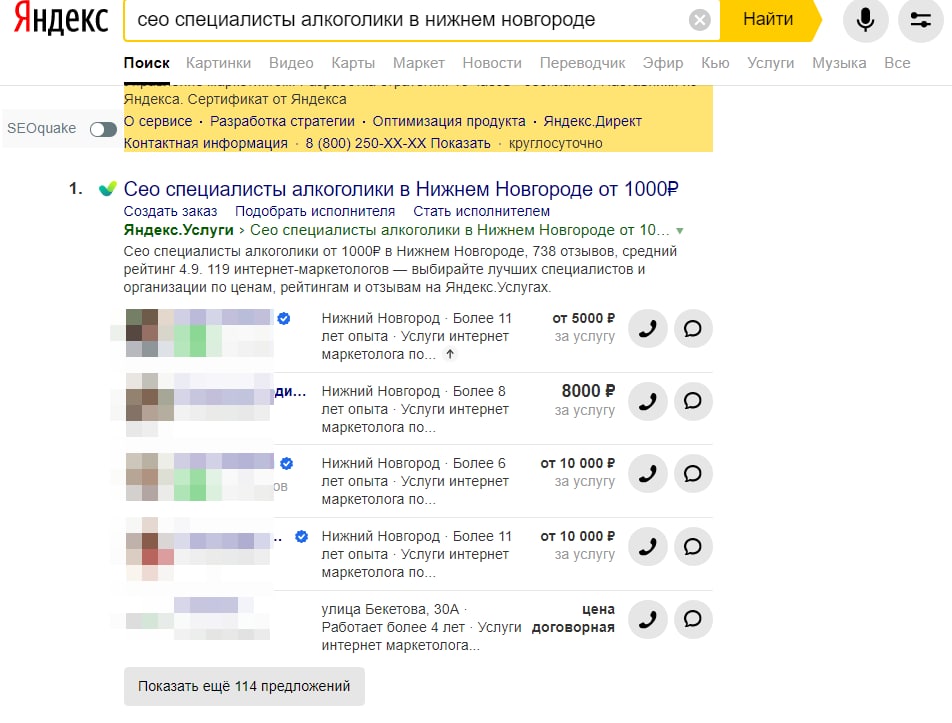This screenshot has width=952, height=723.
Task: Message the specialist priced от 5000 ₽
Action: pos(693,329)
